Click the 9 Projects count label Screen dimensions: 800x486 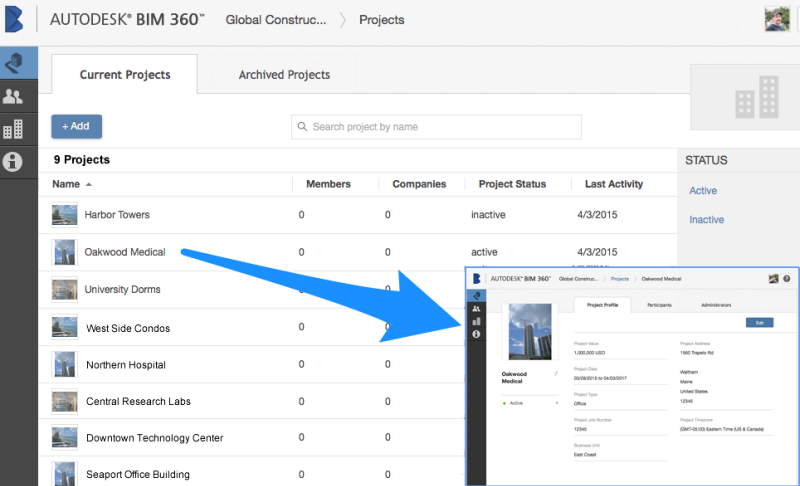pos(82,160)
